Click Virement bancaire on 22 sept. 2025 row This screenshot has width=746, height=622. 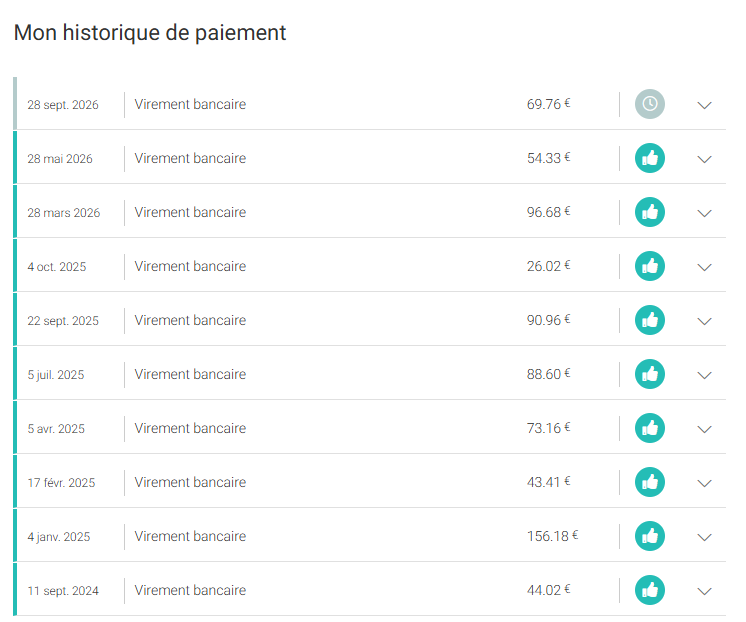pyautogui.click(x=190, y=320)
